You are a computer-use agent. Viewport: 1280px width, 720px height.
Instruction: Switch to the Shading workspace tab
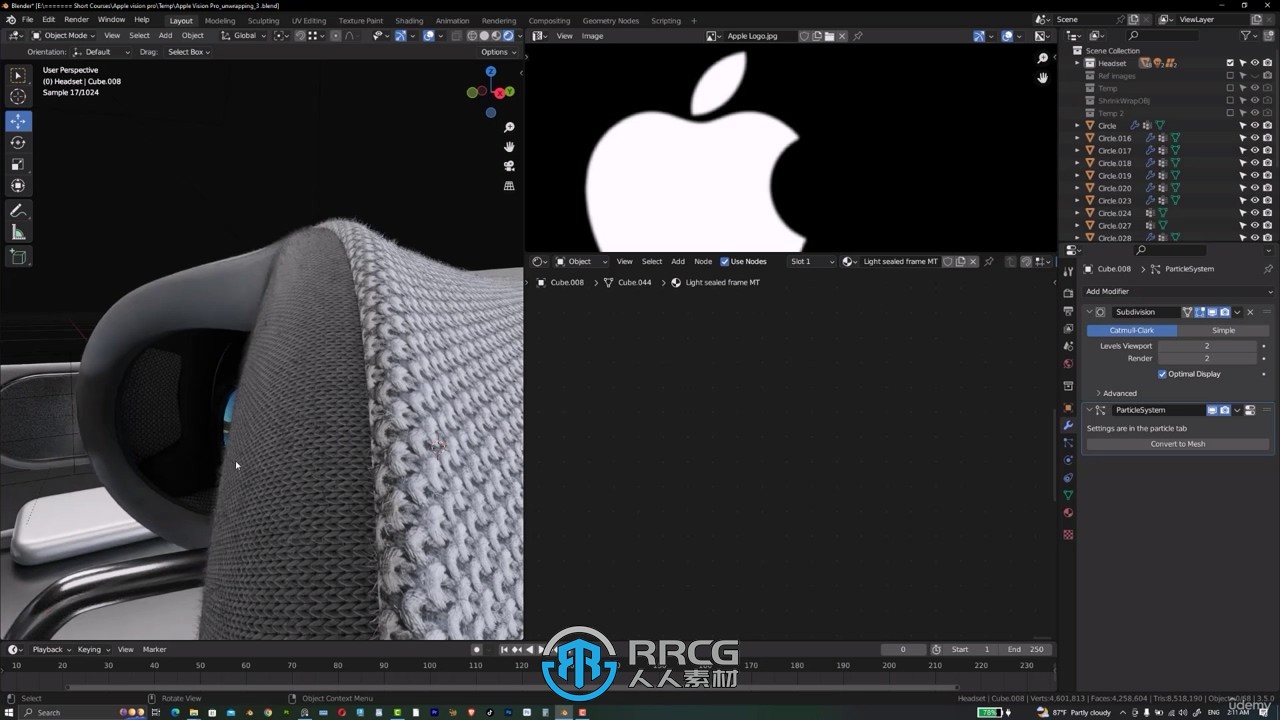click(x=409, y=20)
